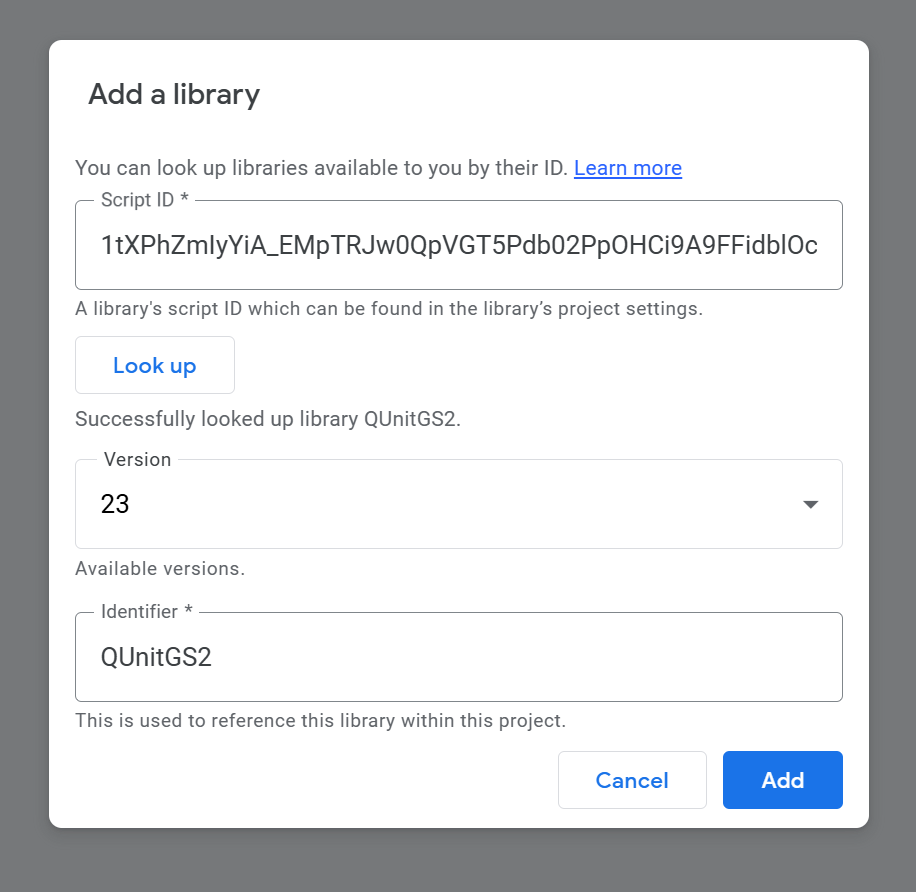916x892 pixels.
Task: Click the 'Successfully looked up library' message
Action: coord(268,419)
